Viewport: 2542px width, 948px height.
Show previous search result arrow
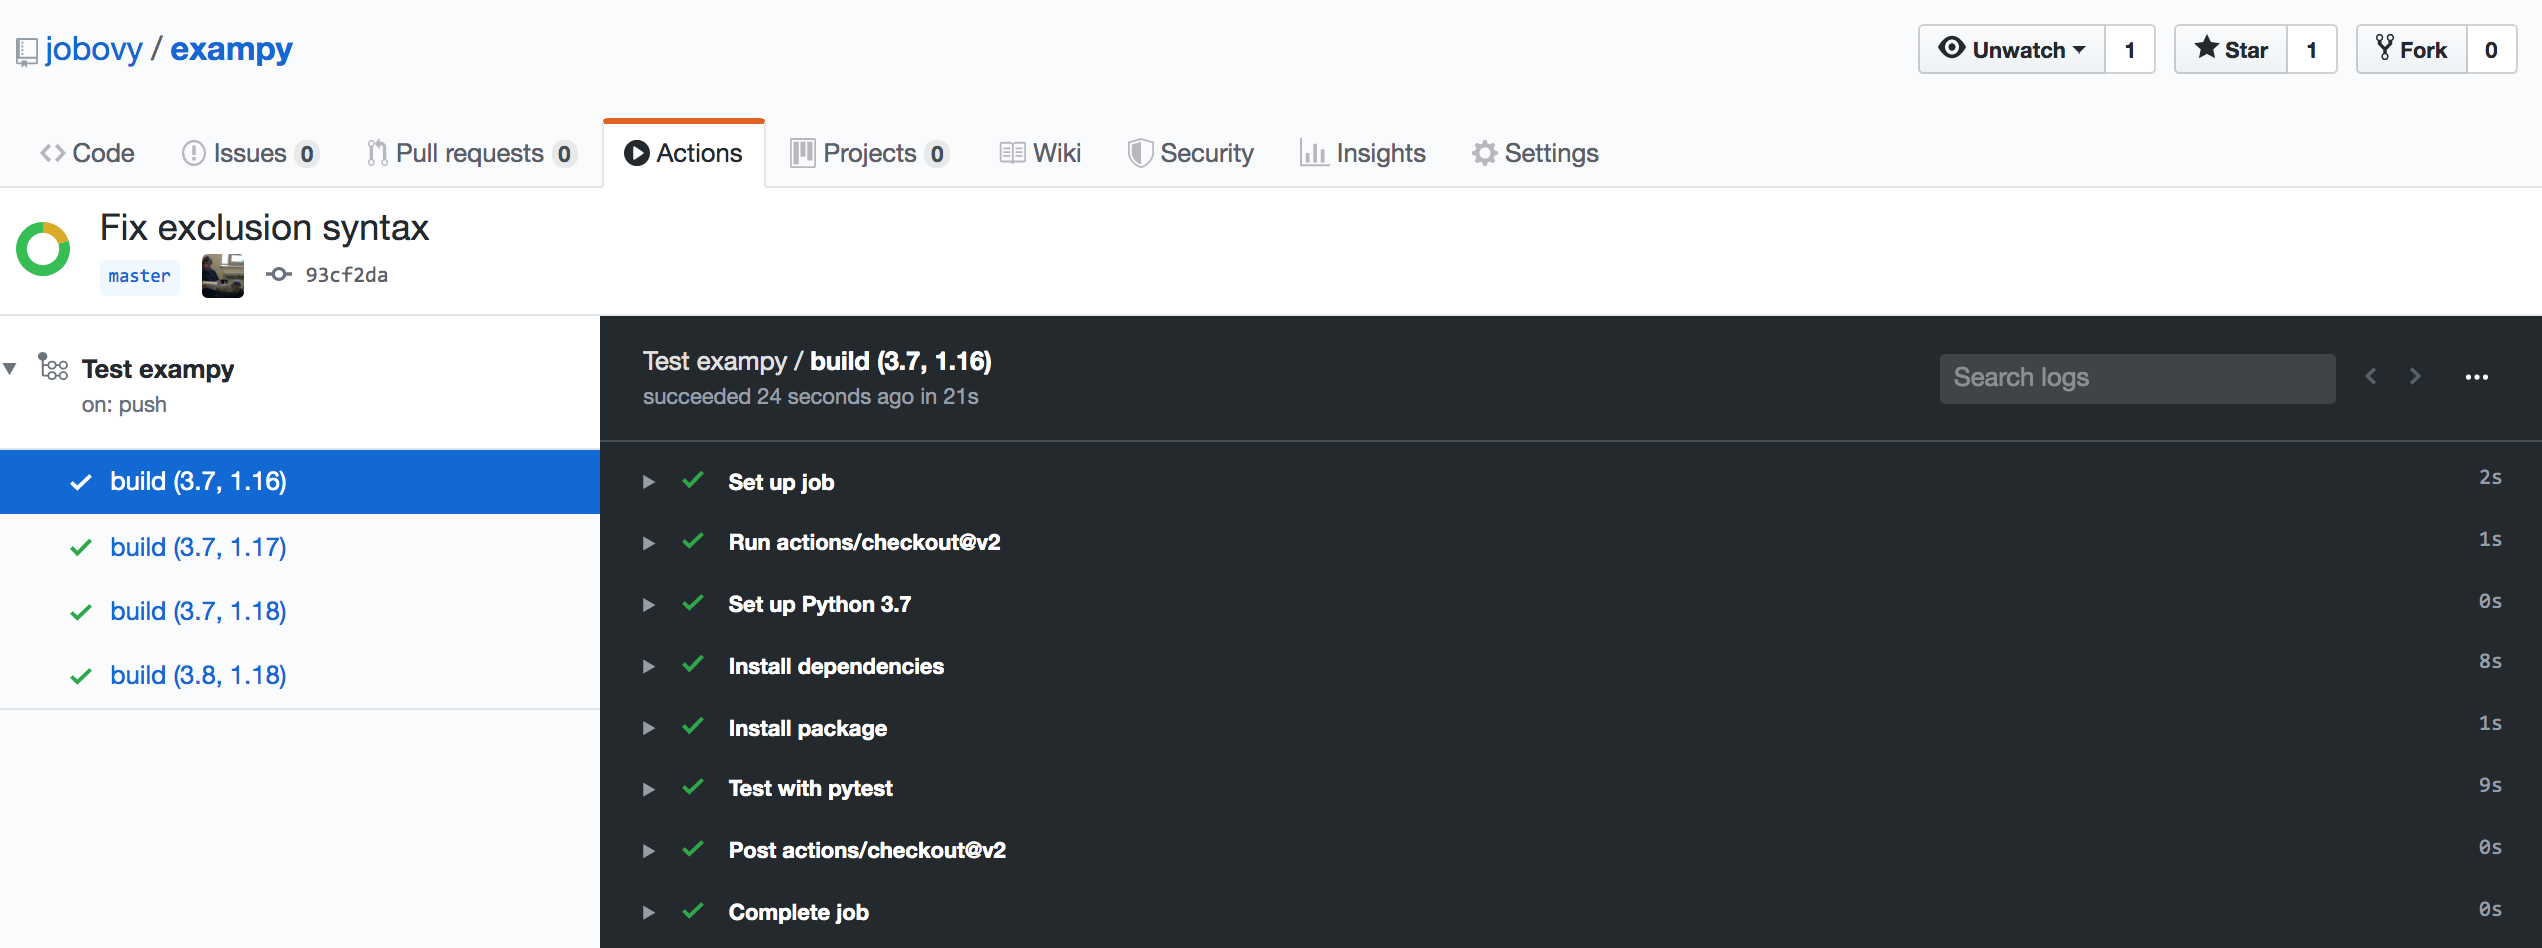coord(2370,376)
